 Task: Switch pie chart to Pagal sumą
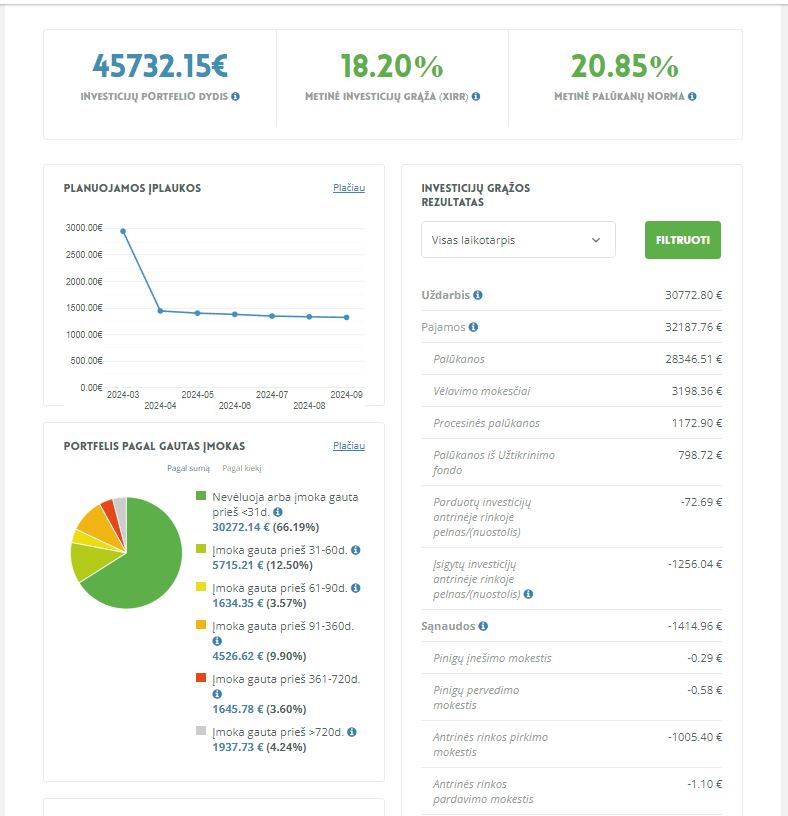click(x=188, y=468)
